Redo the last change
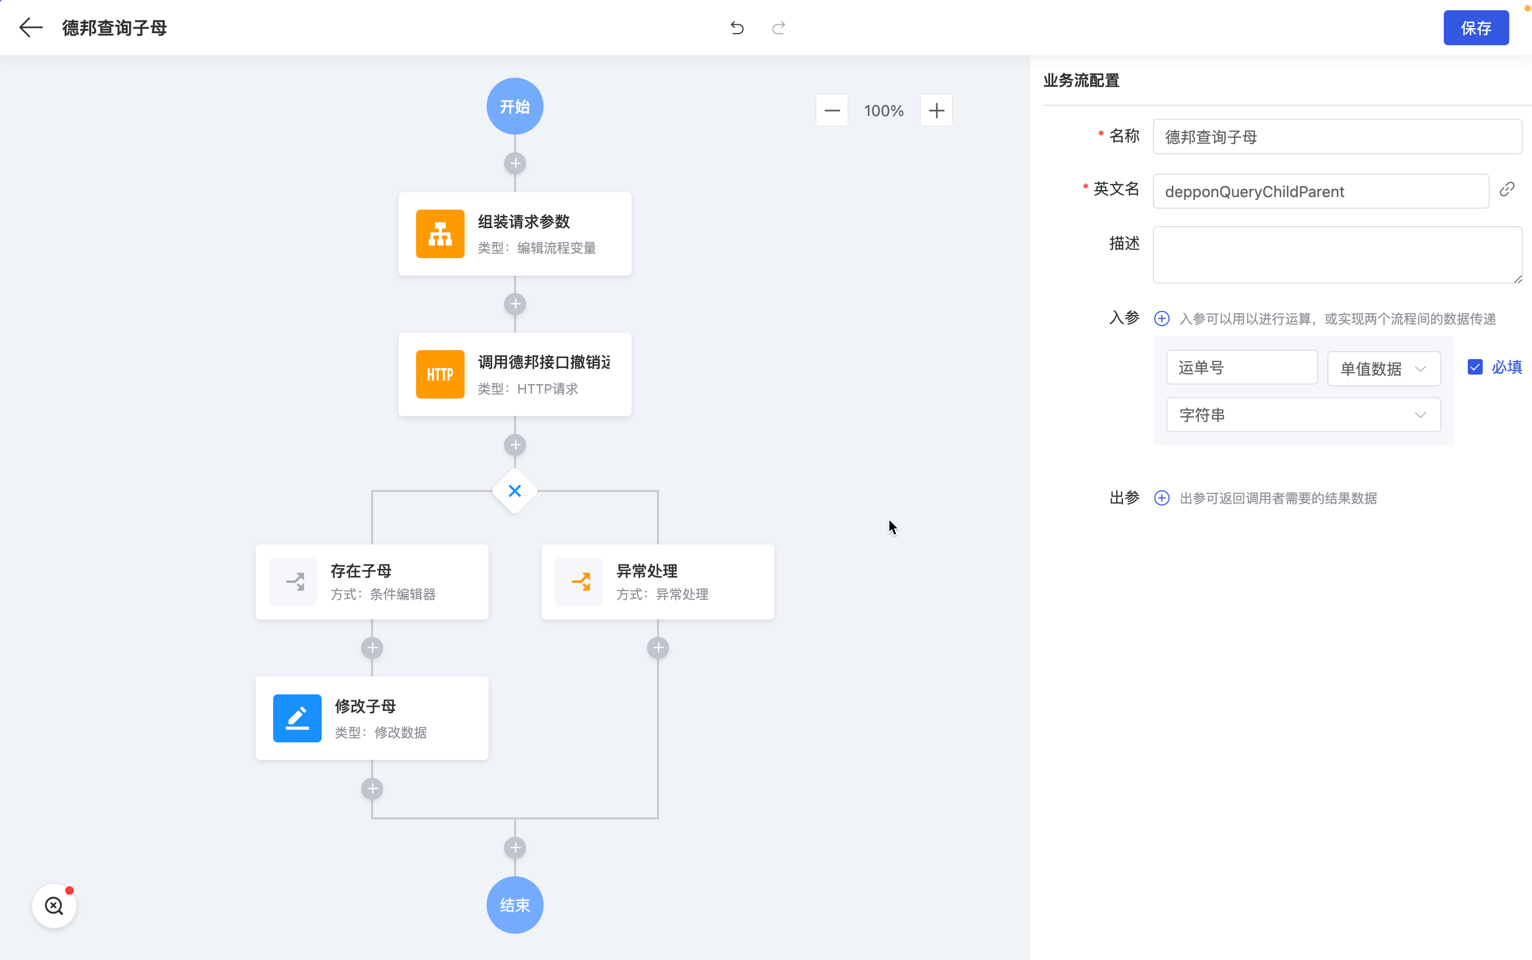Screen dimensions: 1532x960 (x=779, y=28)
